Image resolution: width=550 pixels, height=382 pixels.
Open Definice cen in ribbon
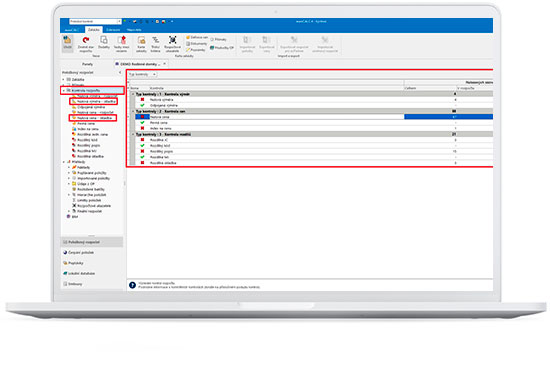[x=197, y=37]
